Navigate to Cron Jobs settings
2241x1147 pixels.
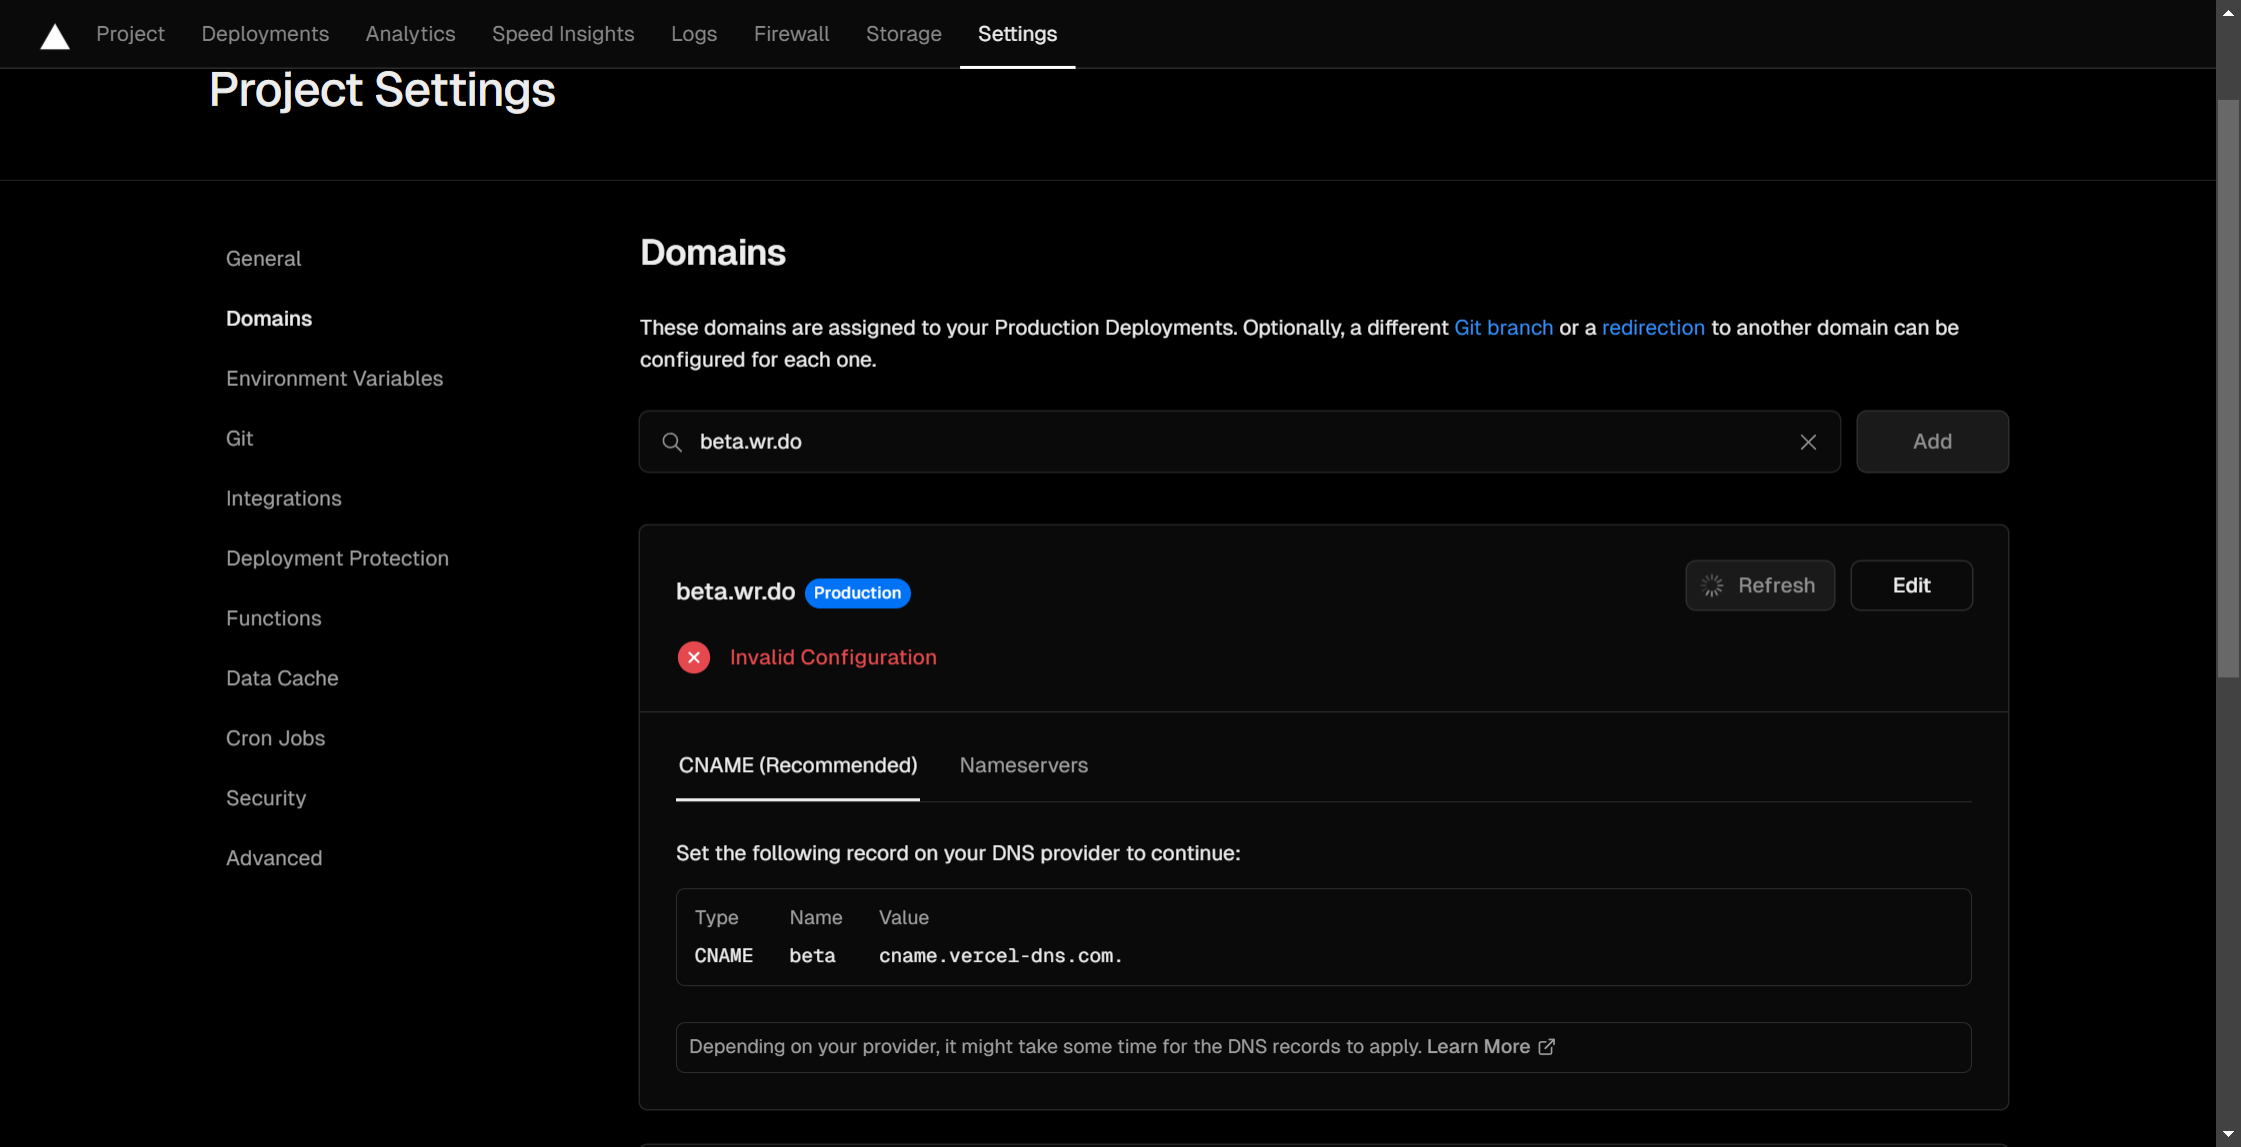pyautogui.click(x=275, y=737)
